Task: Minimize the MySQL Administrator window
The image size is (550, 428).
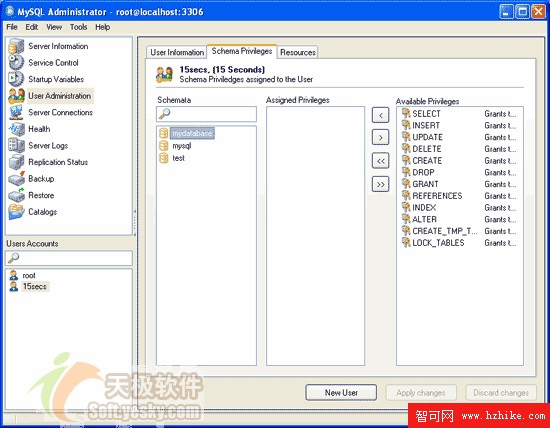Action: (506, 12)
